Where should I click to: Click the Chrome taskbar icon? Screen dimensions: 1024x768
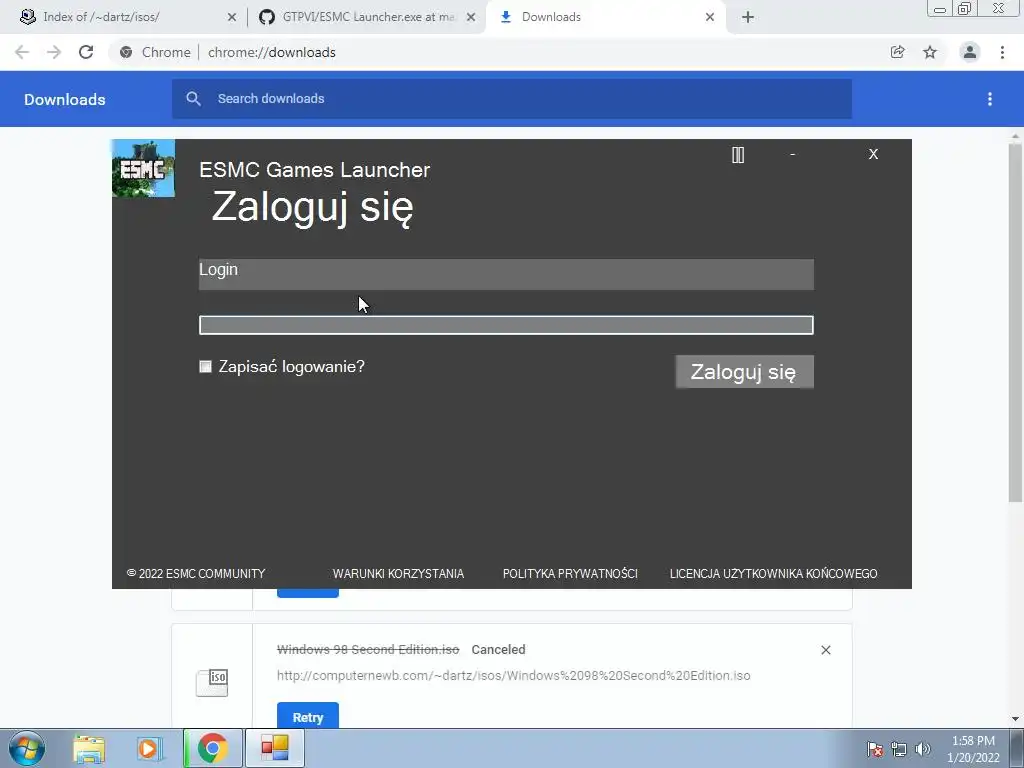[213, 748]
